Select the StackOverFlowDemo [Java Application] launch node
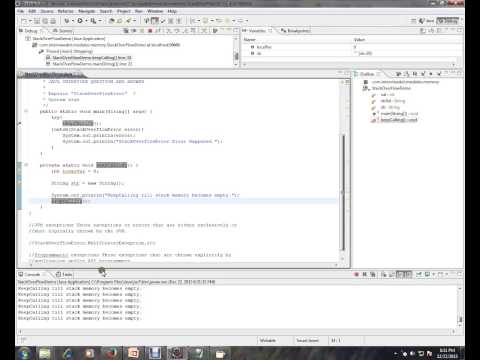The height and width of the screenshot is (360, 480). click(x=66, y=39)
